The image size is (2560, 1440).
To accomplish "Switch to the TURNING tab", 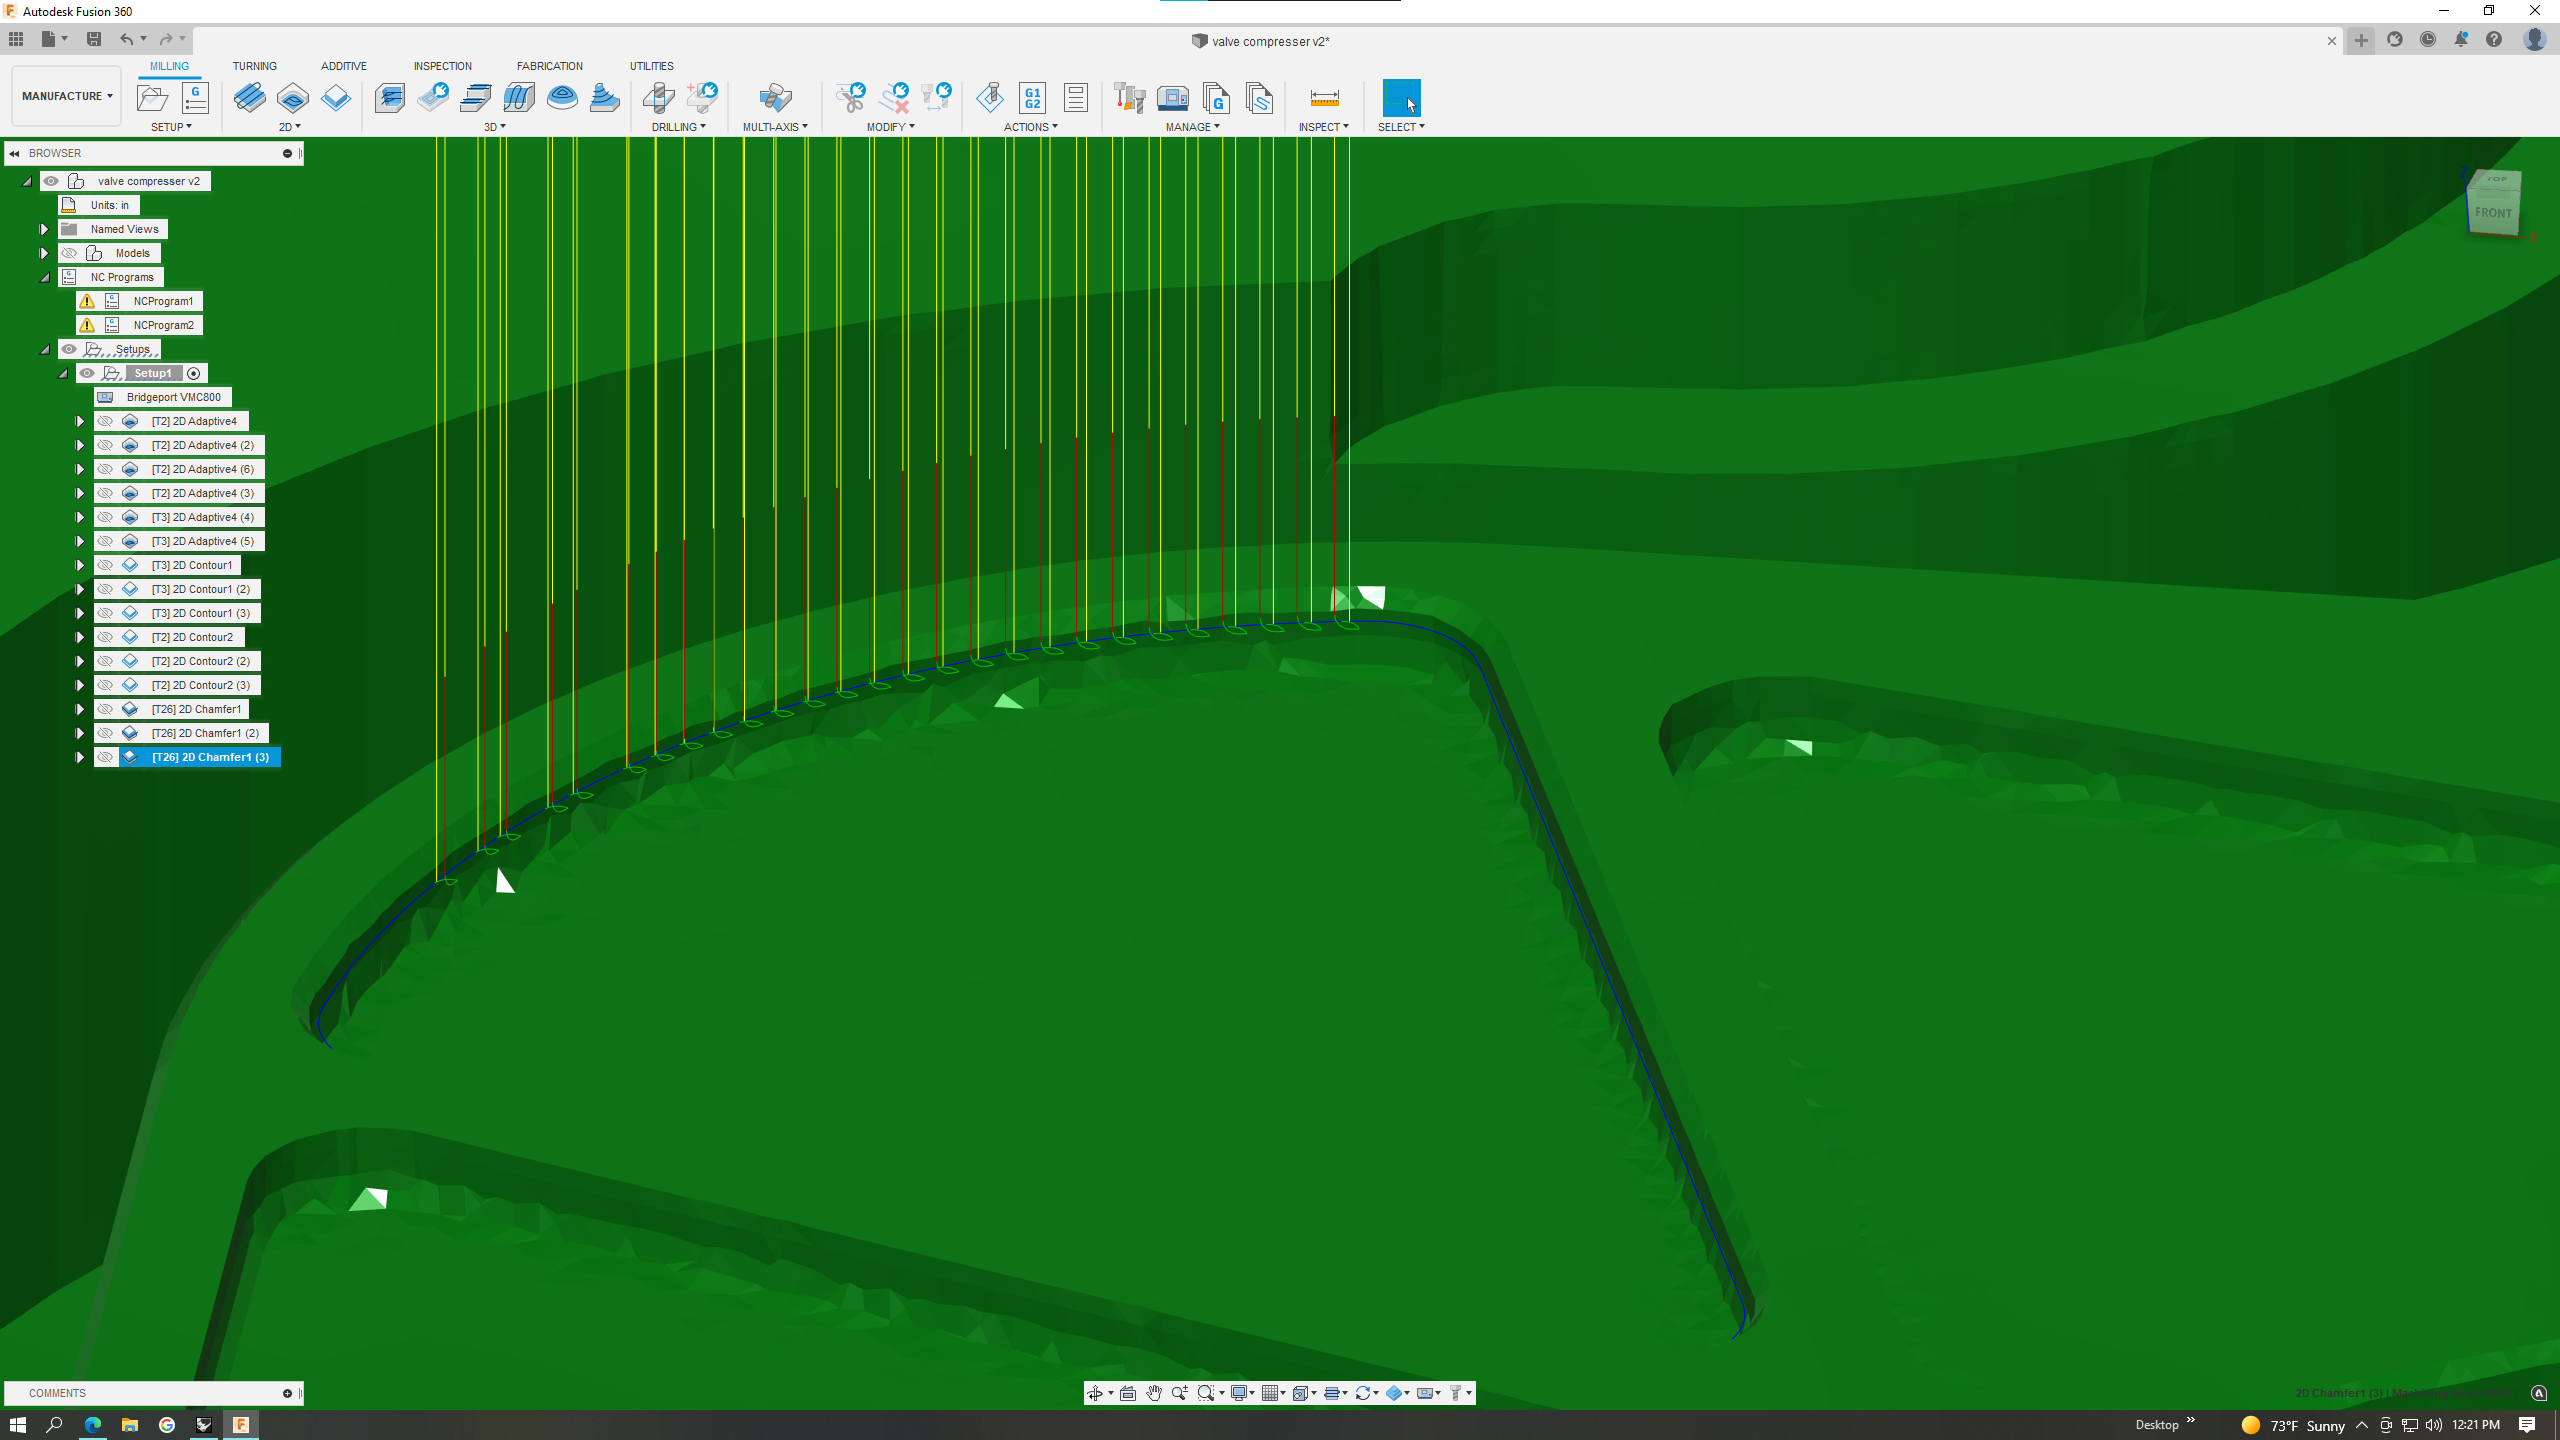I will tap(255, 66).
